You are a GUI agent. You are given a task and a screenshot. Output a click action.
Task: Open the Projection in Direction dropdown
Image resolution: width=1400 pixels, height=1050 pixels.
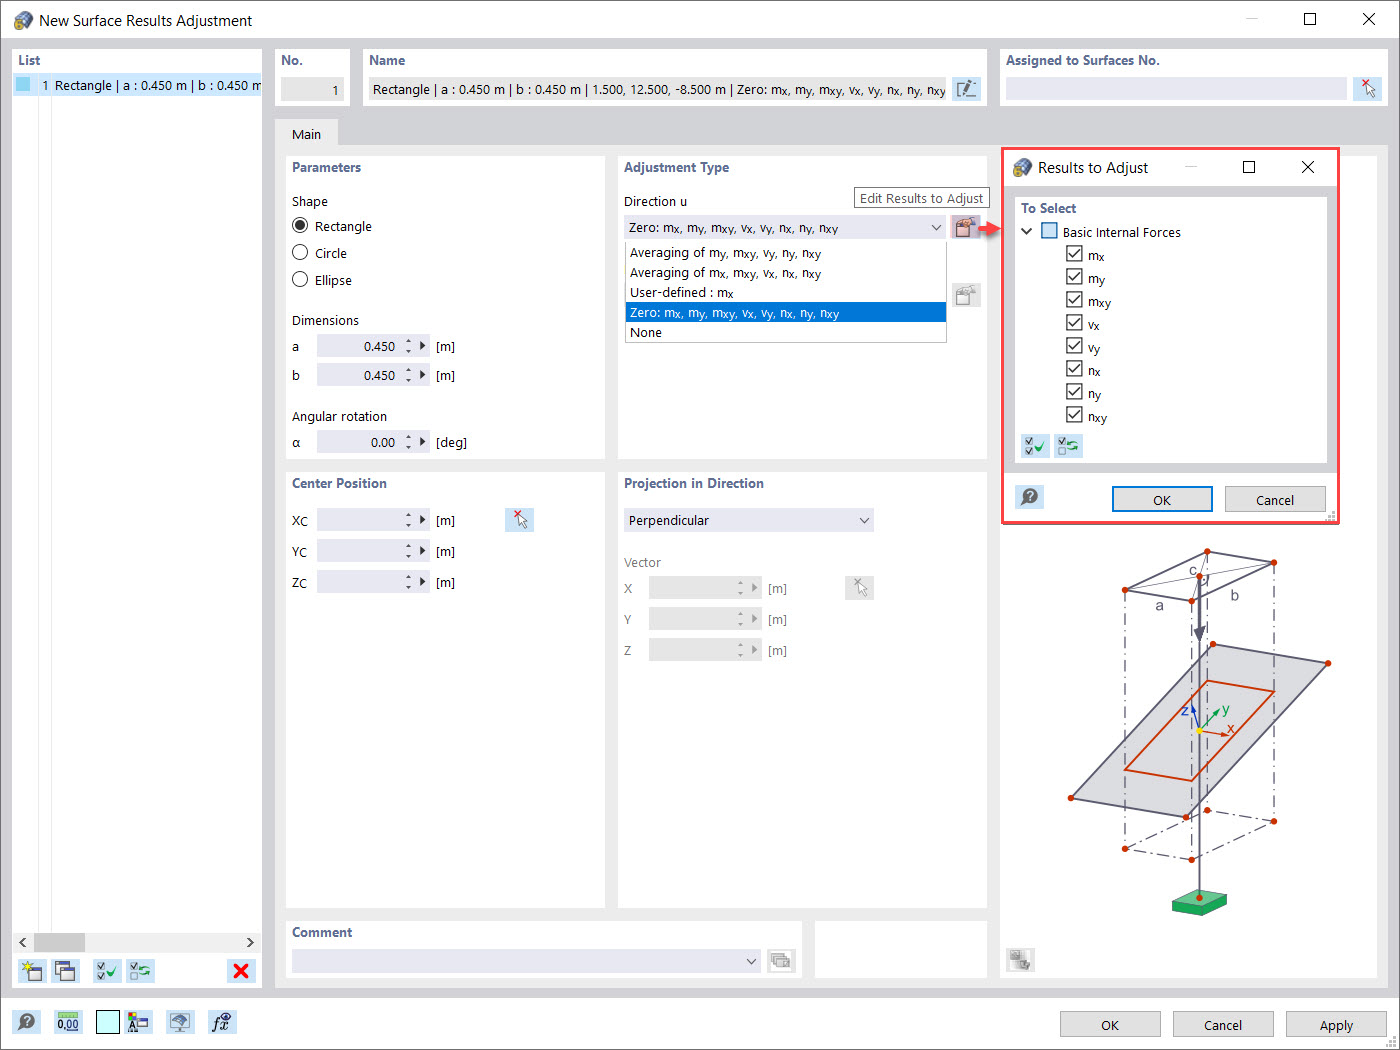pos(863,520)
